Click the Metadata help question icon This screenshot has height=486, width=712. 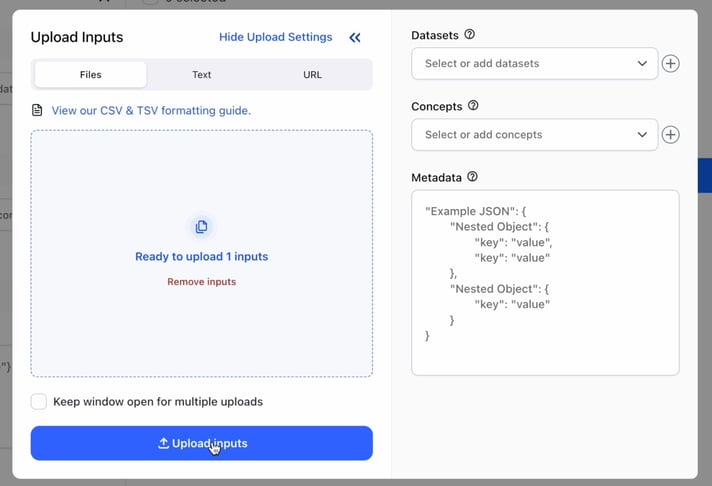[472, 177]
